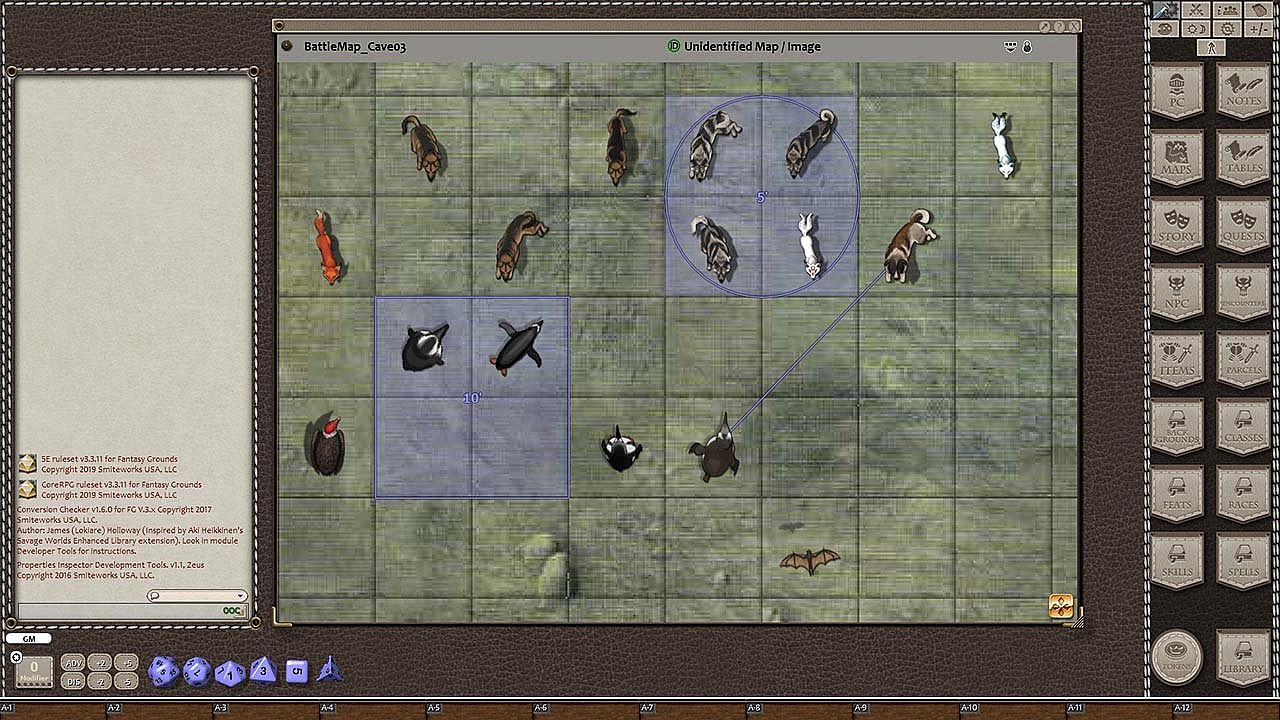Select the bat token on the map
This screenshot has width=1280, height=720.
tap(809, 561)
